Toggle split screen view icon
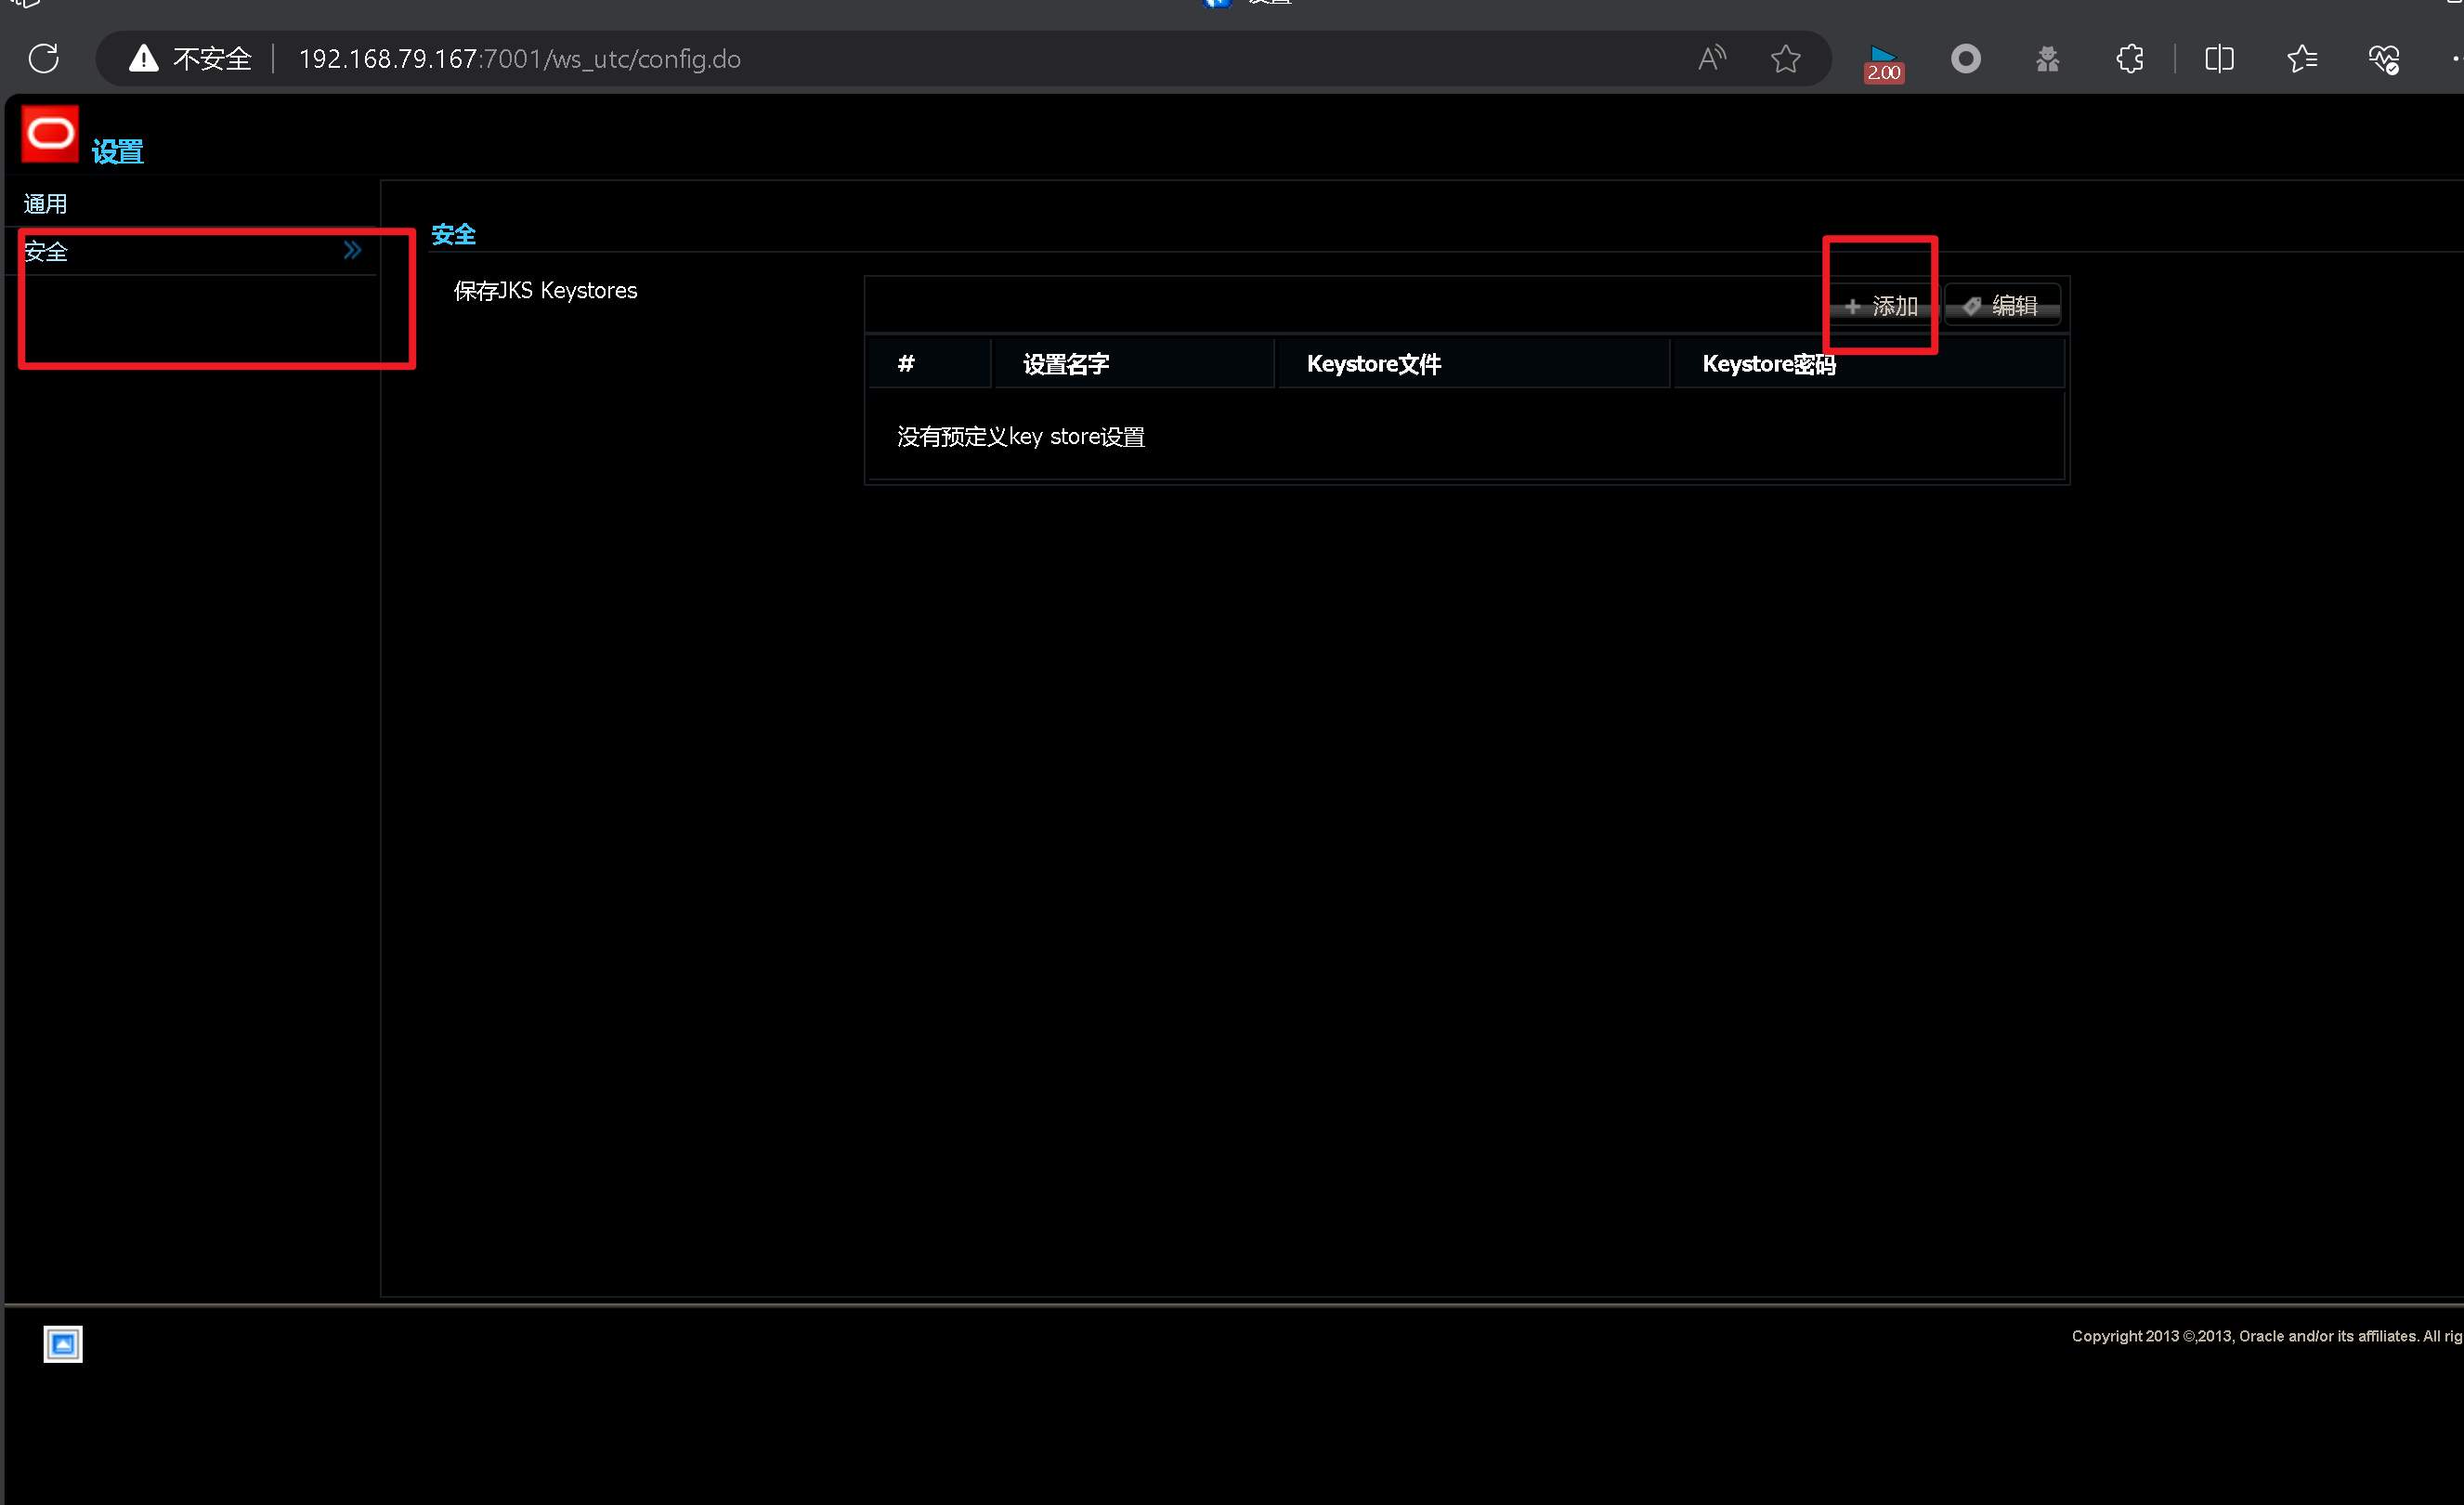 2219,59
